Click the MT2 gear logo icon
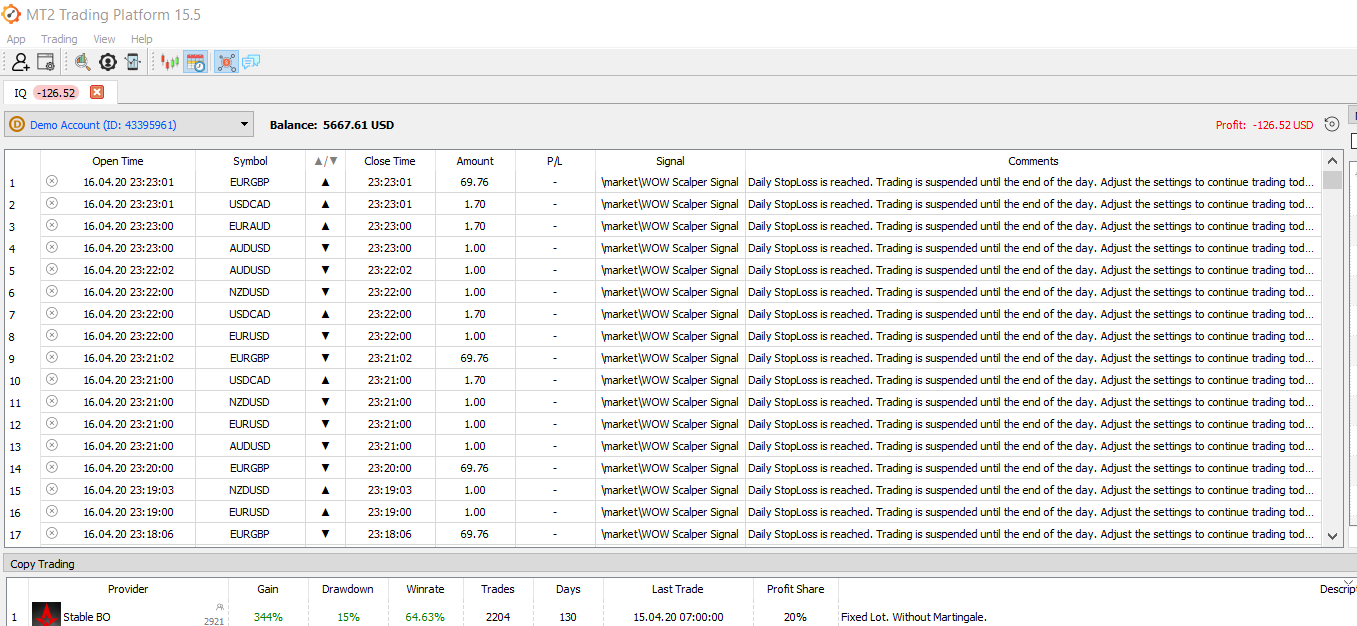 pos(12,14)
